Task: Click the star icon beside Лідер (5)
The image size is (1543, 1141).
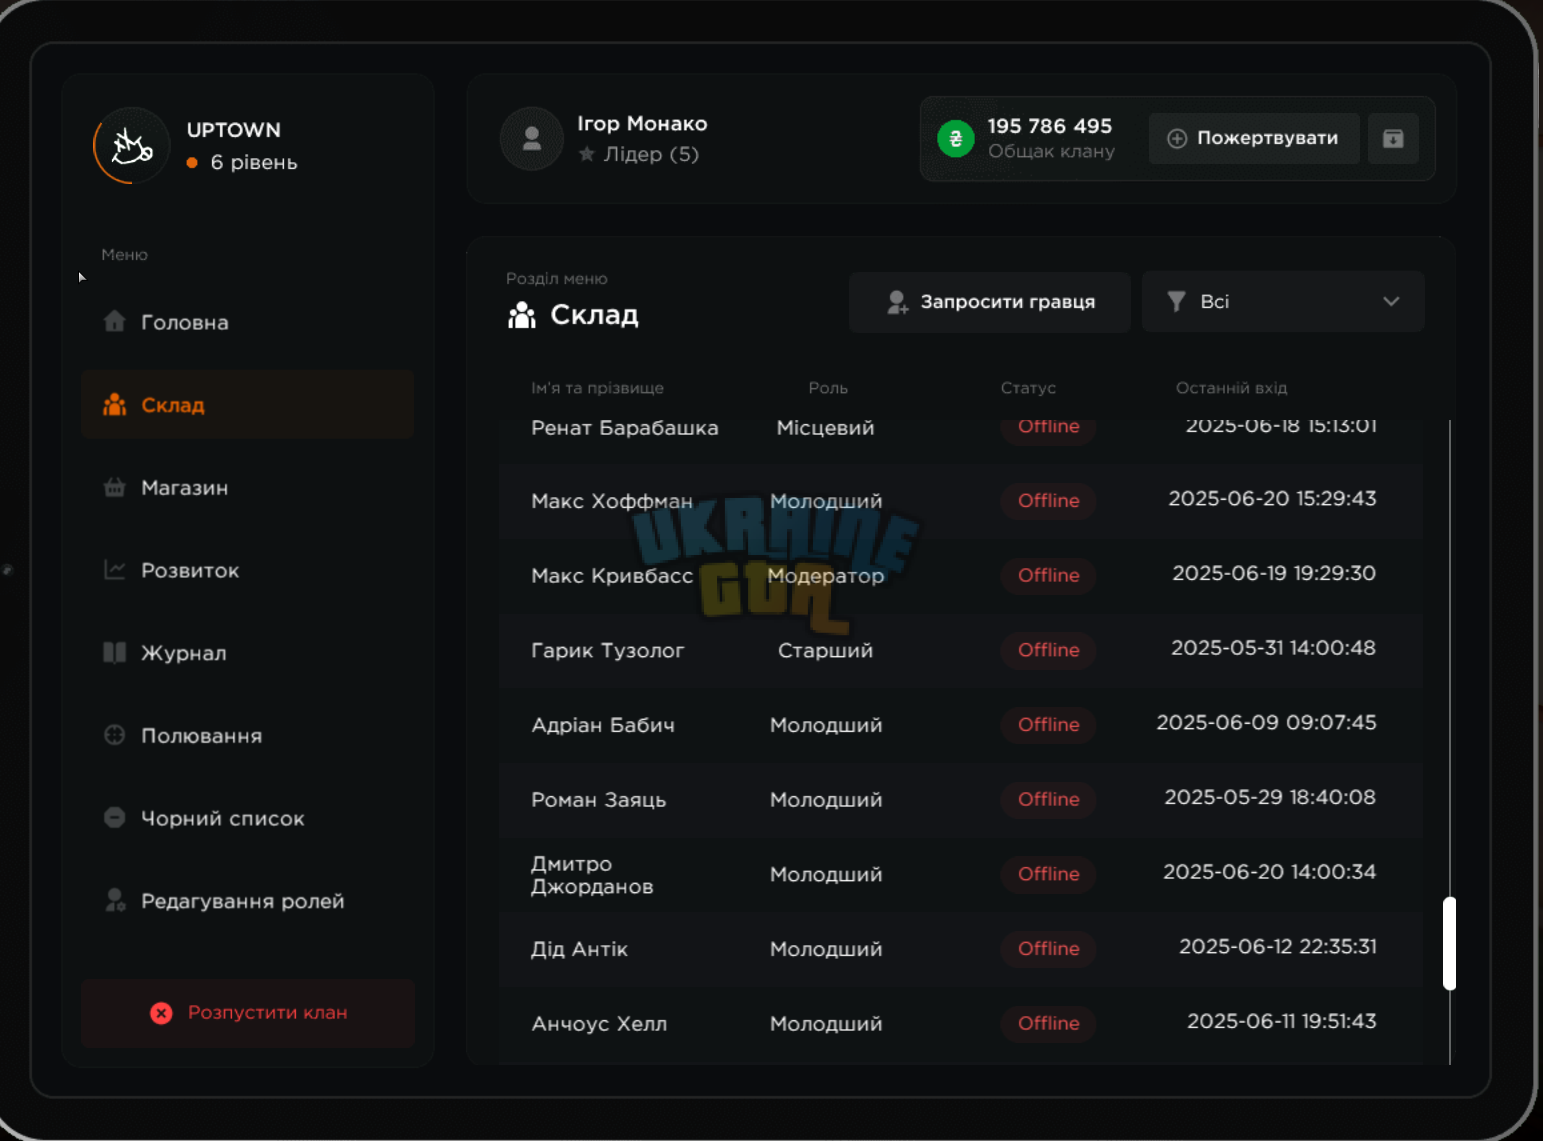Action: click(587, 154)
